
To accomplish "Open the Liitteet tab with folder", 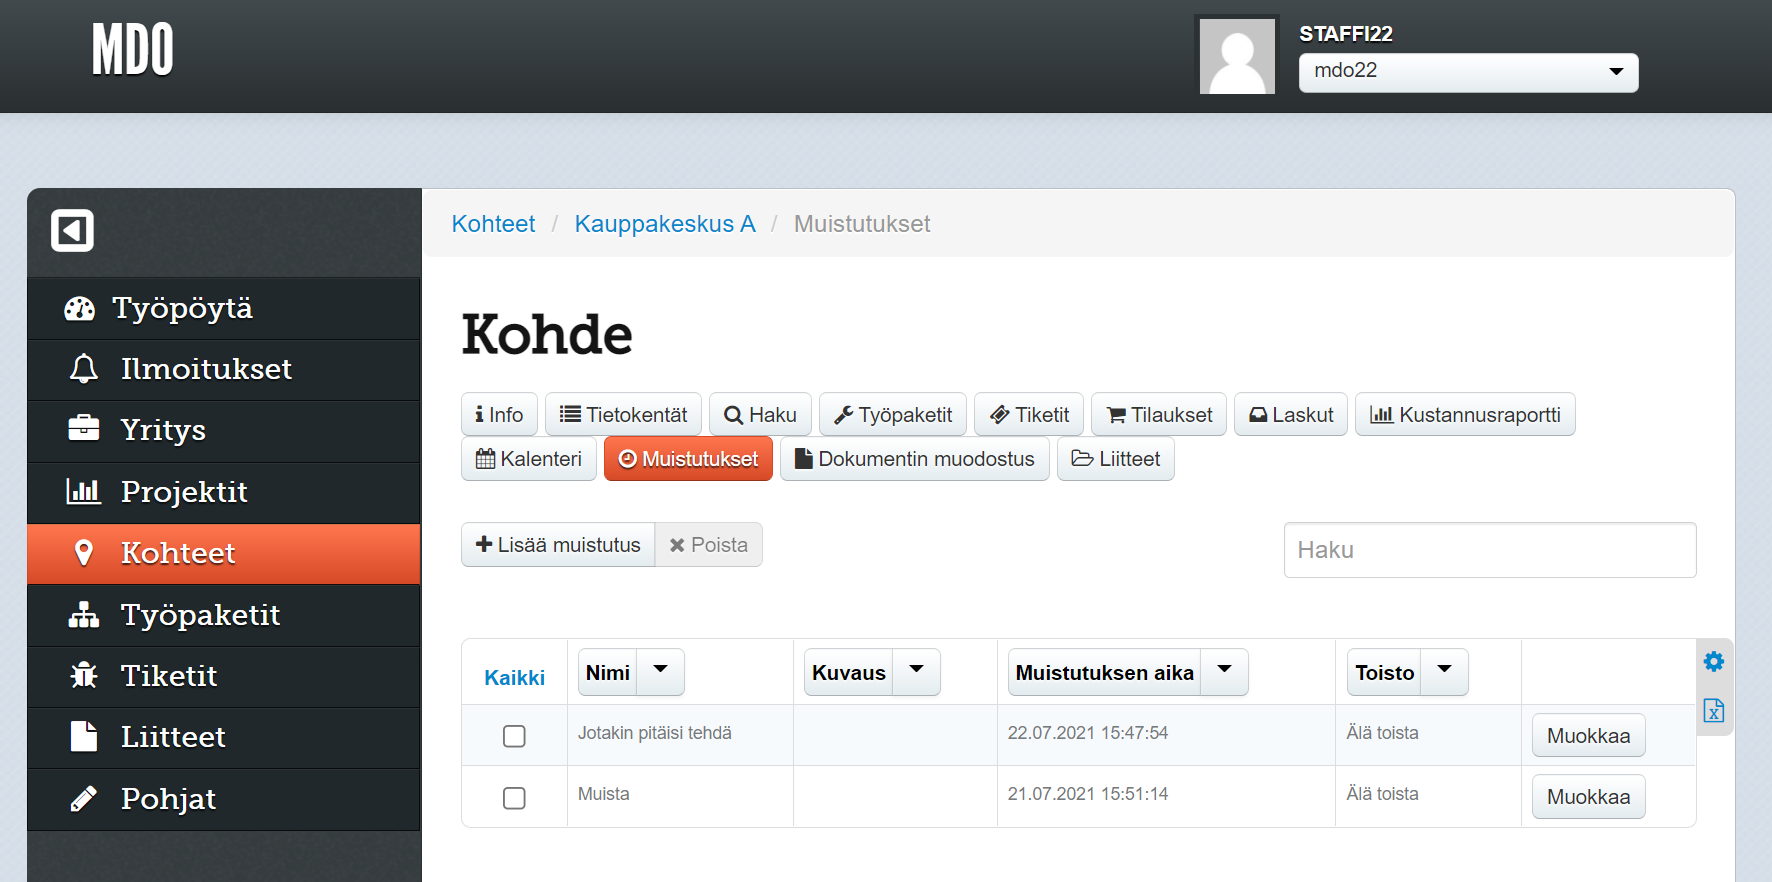I will click(x=1115, y=458).
